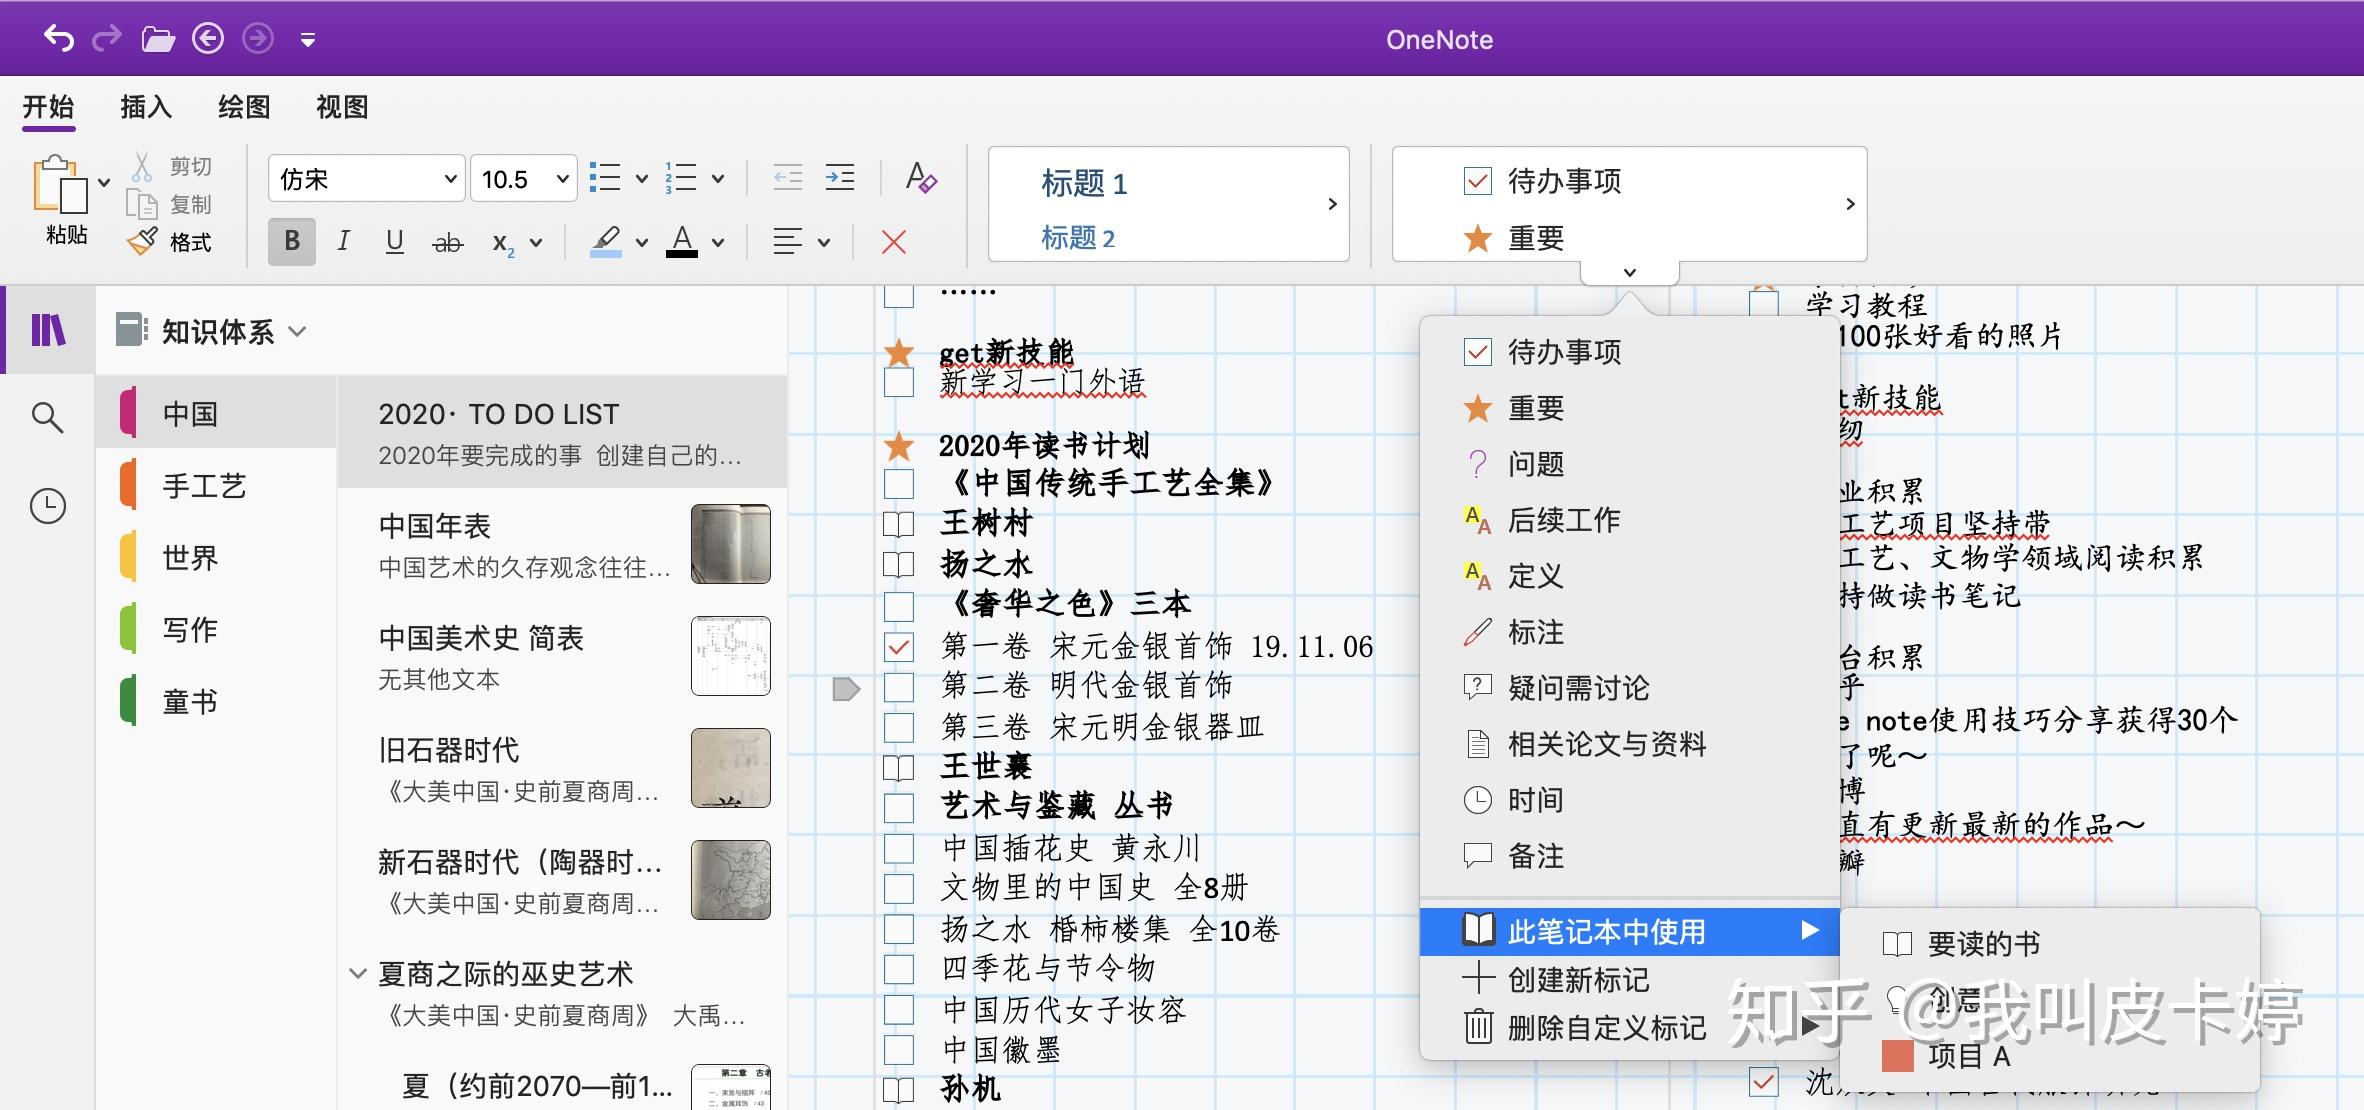The height and width of the screenshot is (1110, 2364).
Task: Switch to the 视图 tab
Action: 342,107
